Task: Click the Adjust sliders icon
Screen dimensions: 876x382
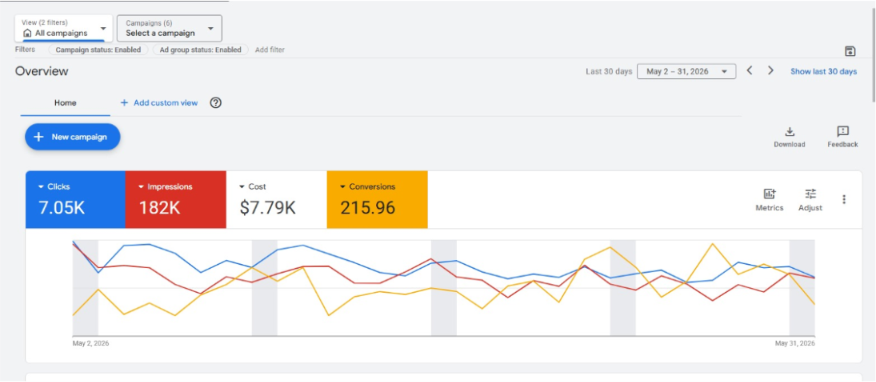Action: click(x=810, y=194)
